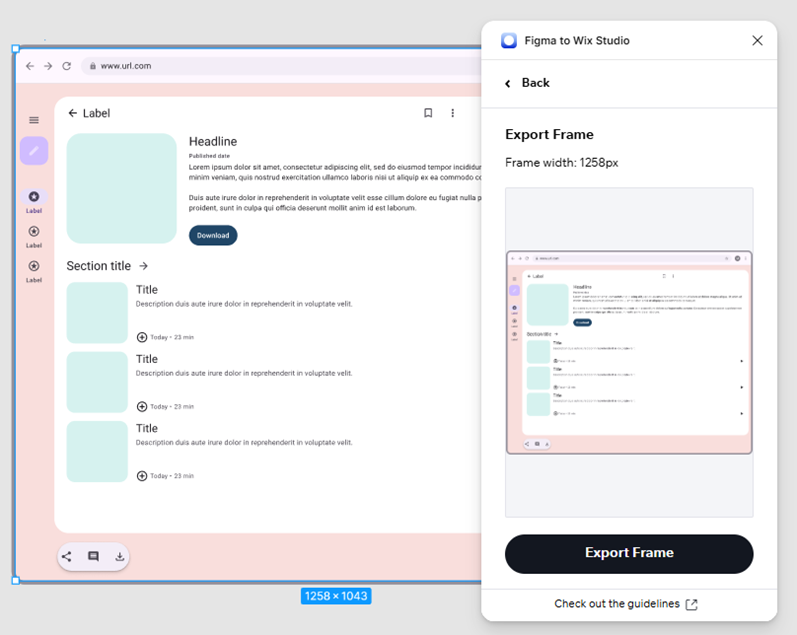Click the large teal headline image
This screenshot has width=797, height=635.
pos(121,188)
